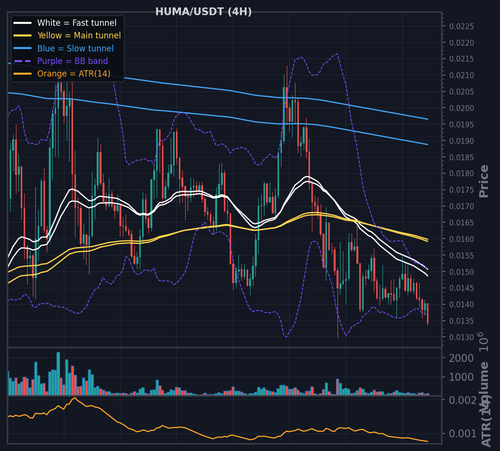This screenshot has height=451, width=500.
Task: Click the 0.0165 price axis label
Action: point(462,223)
